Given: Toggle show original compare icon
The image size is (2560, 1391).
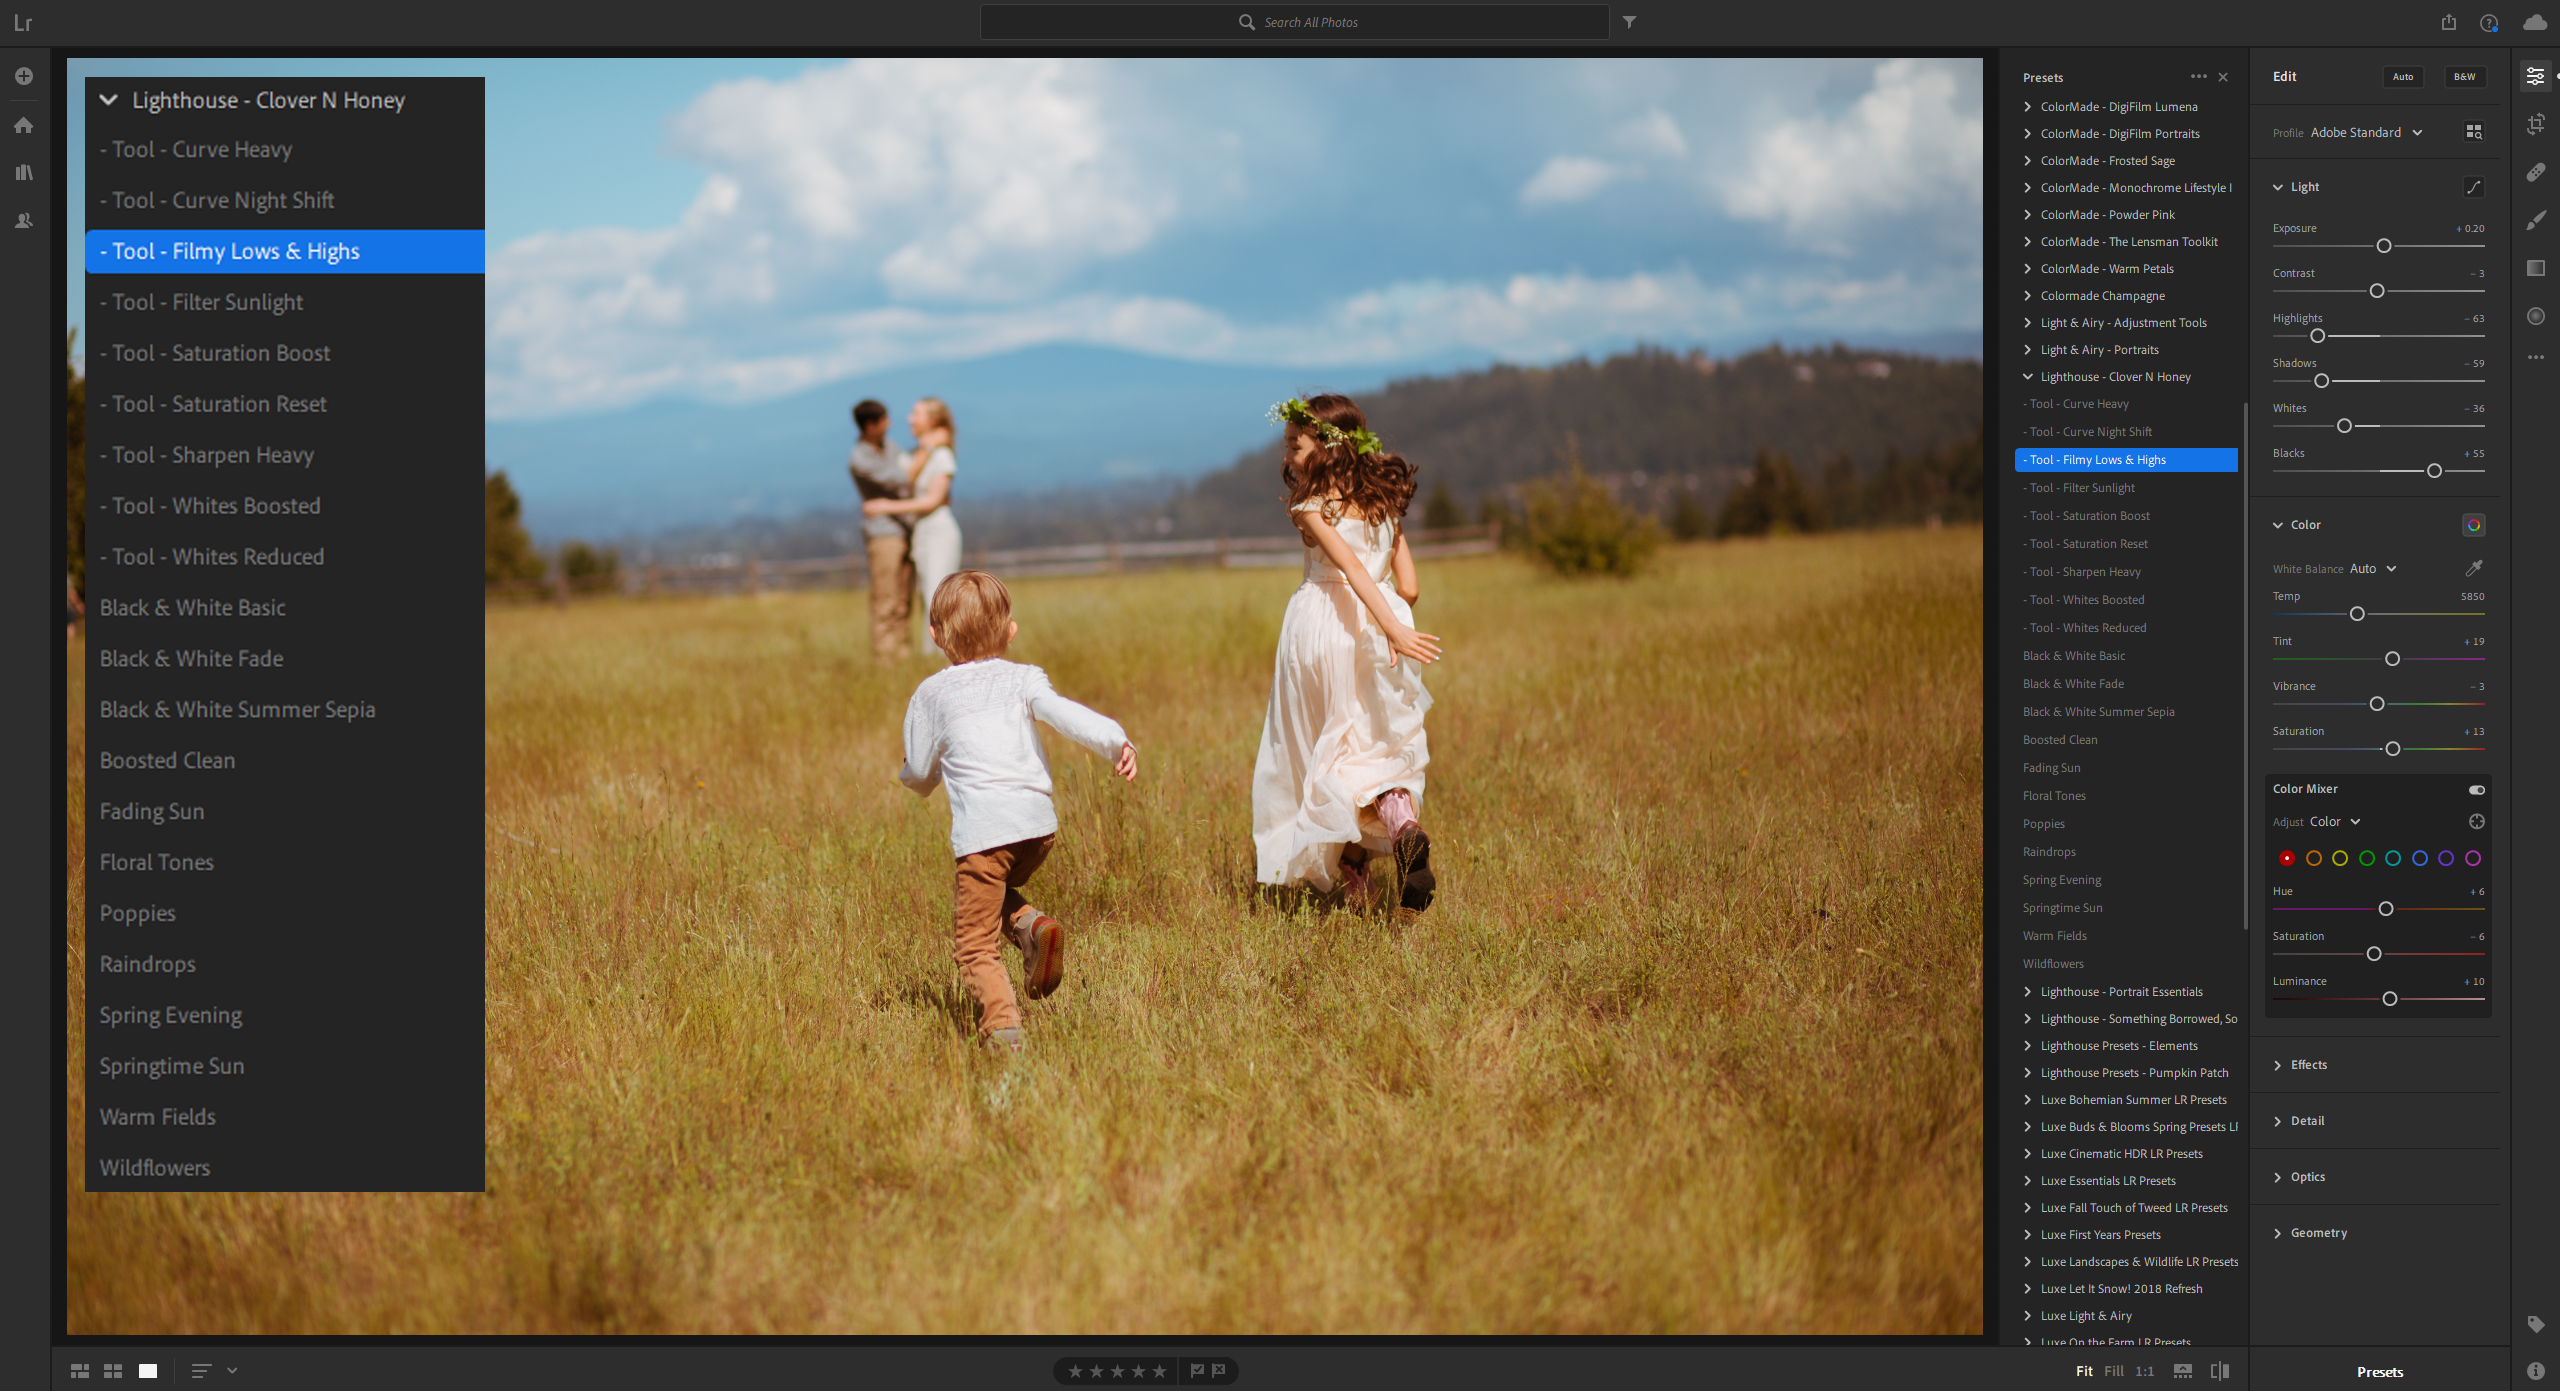Looking at the screenshot, I should (2220, 1371).
